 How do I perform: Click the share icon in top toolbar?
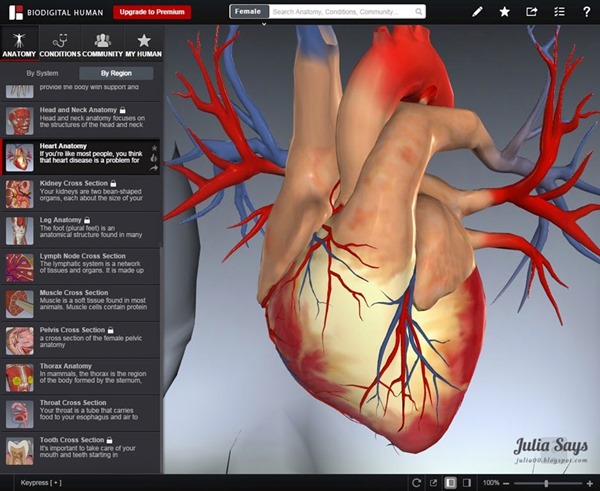(x=531, y=12)
